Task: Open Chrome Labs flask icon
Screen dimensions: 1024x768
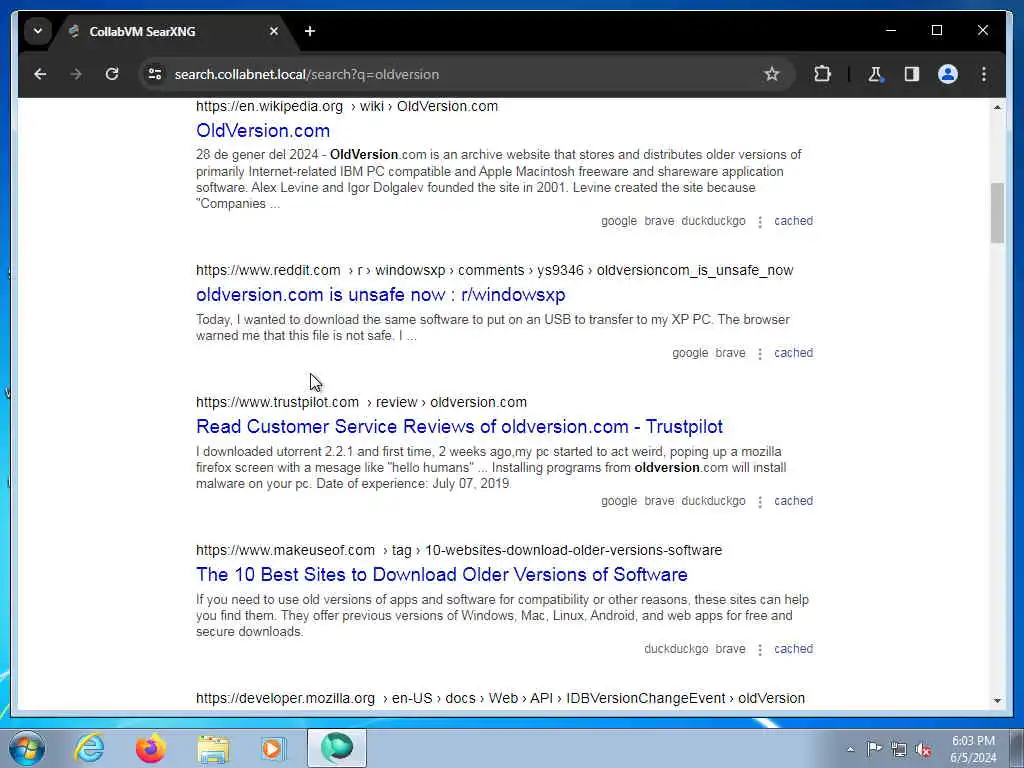Action: 875,74
